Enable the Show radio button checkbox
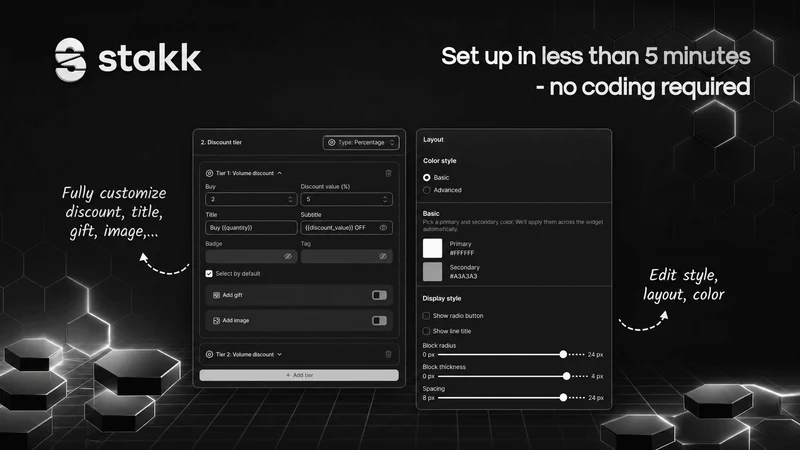This screenshot has width=800, height=450. [x=426, y=316]
